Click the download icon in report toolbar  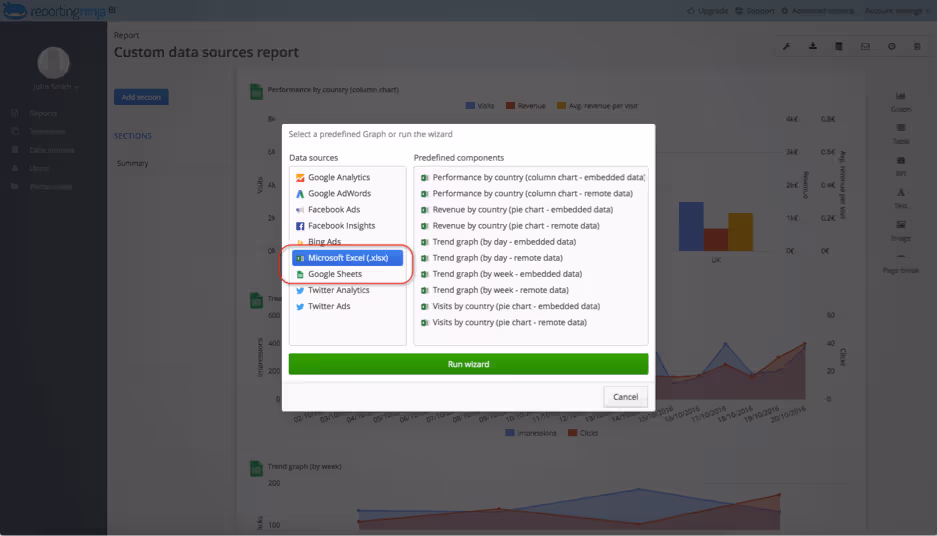813,47
